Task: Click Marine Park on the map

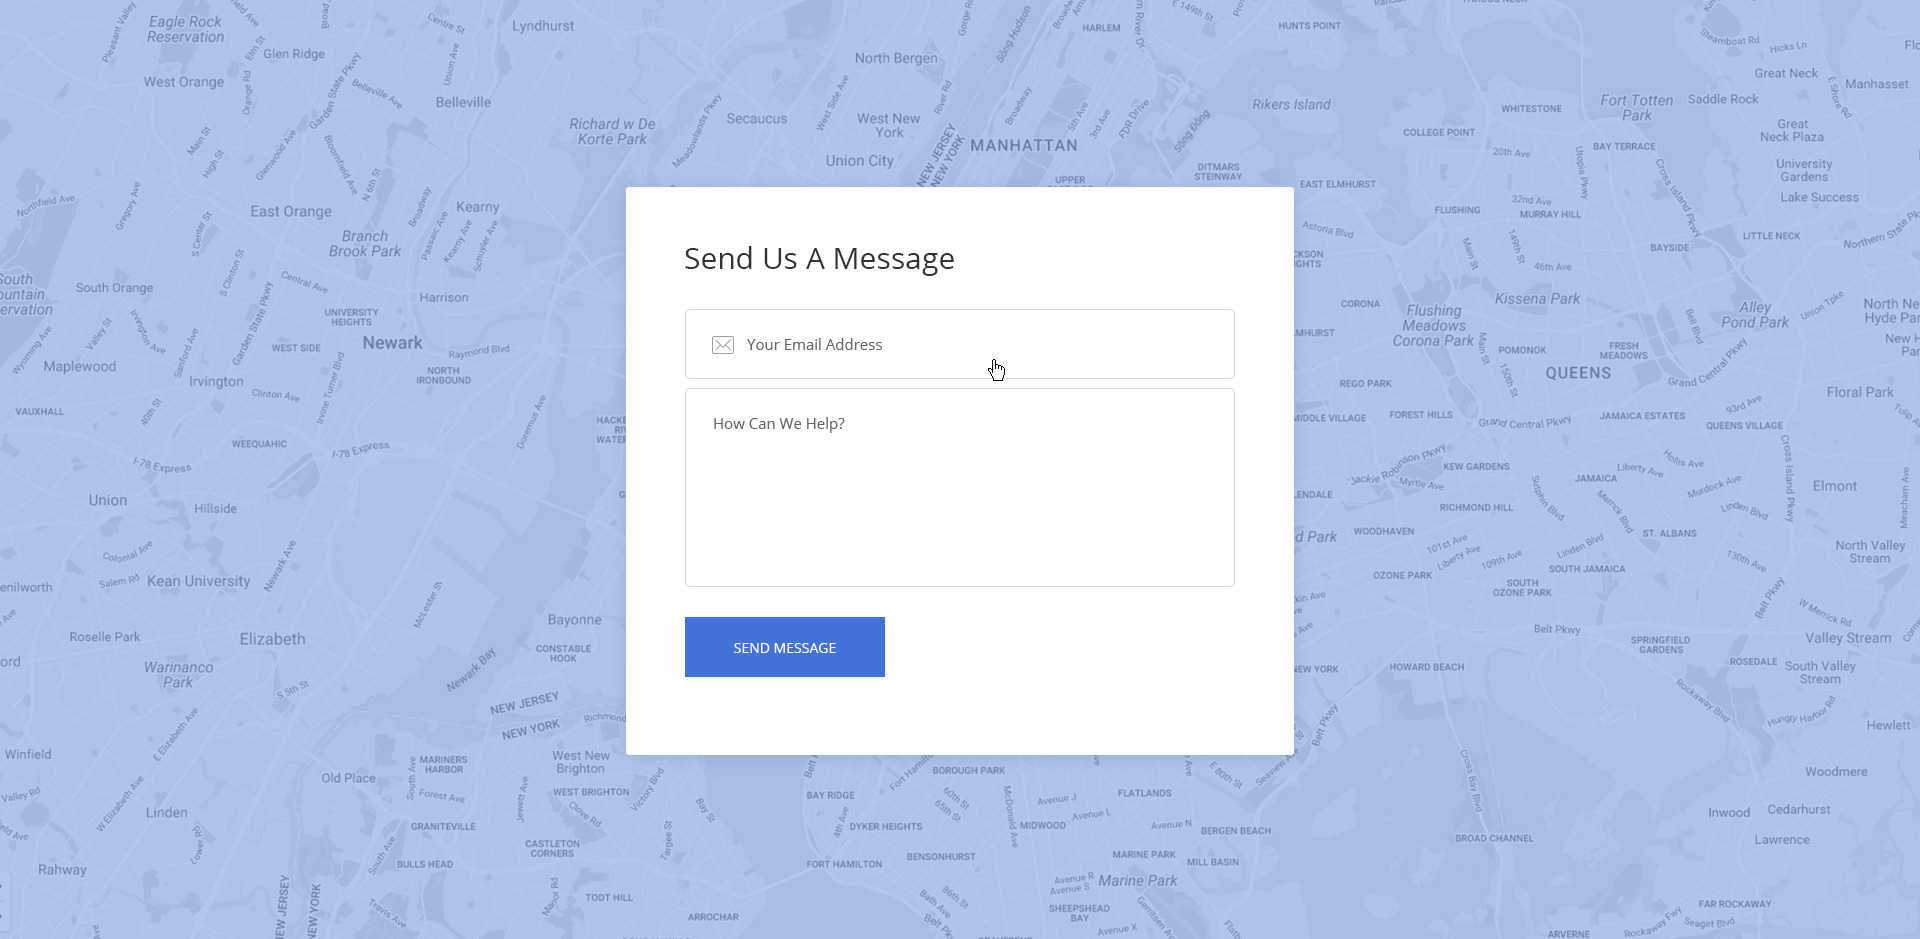Action: coord(1137,880)
